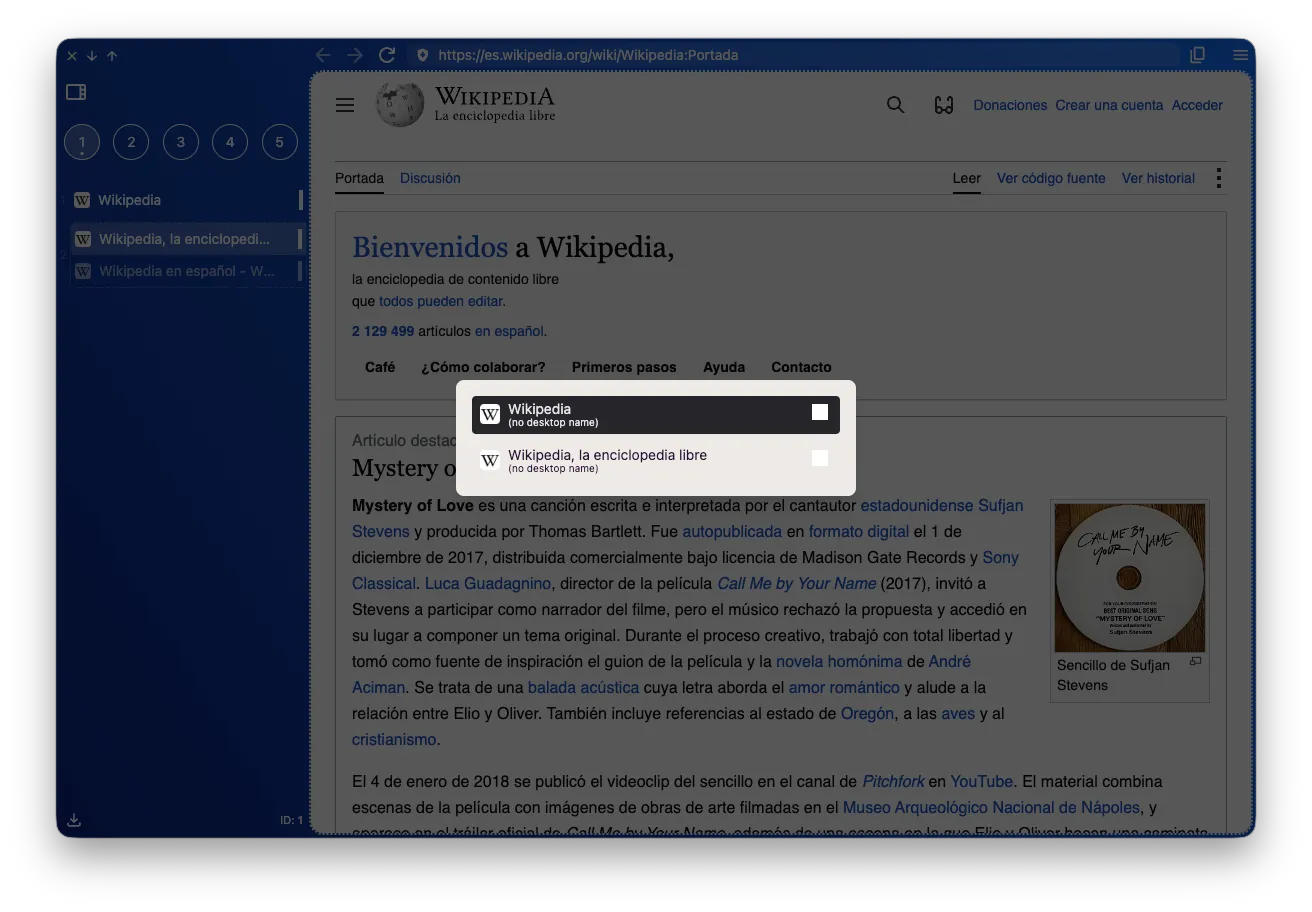The image size is (1312, 912).
Task: Click the up arrow in the title bar
Action: click(x=112, y=56)
